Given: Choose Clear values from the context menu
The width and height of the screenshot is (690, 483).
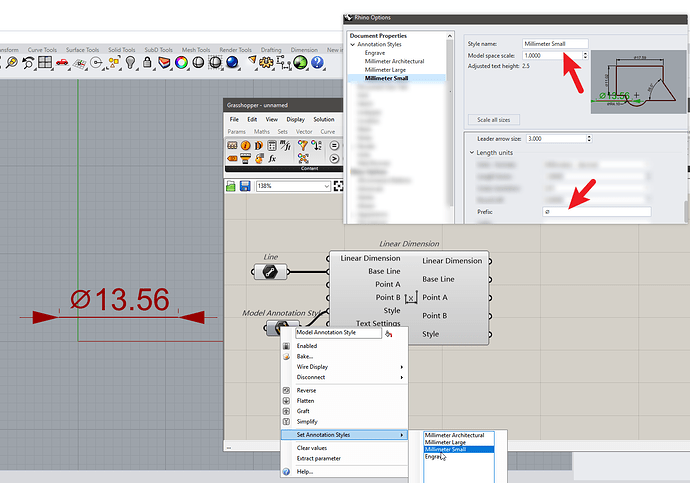Looking at the screenshot, I should tap(312, 448).
